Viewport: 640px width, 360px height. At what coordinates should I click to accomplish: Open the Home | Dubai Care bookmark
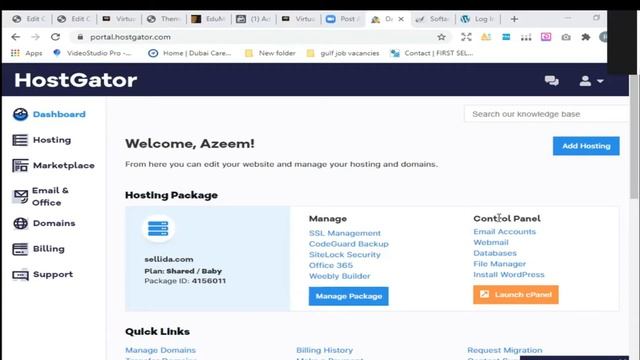coord(190,53)
